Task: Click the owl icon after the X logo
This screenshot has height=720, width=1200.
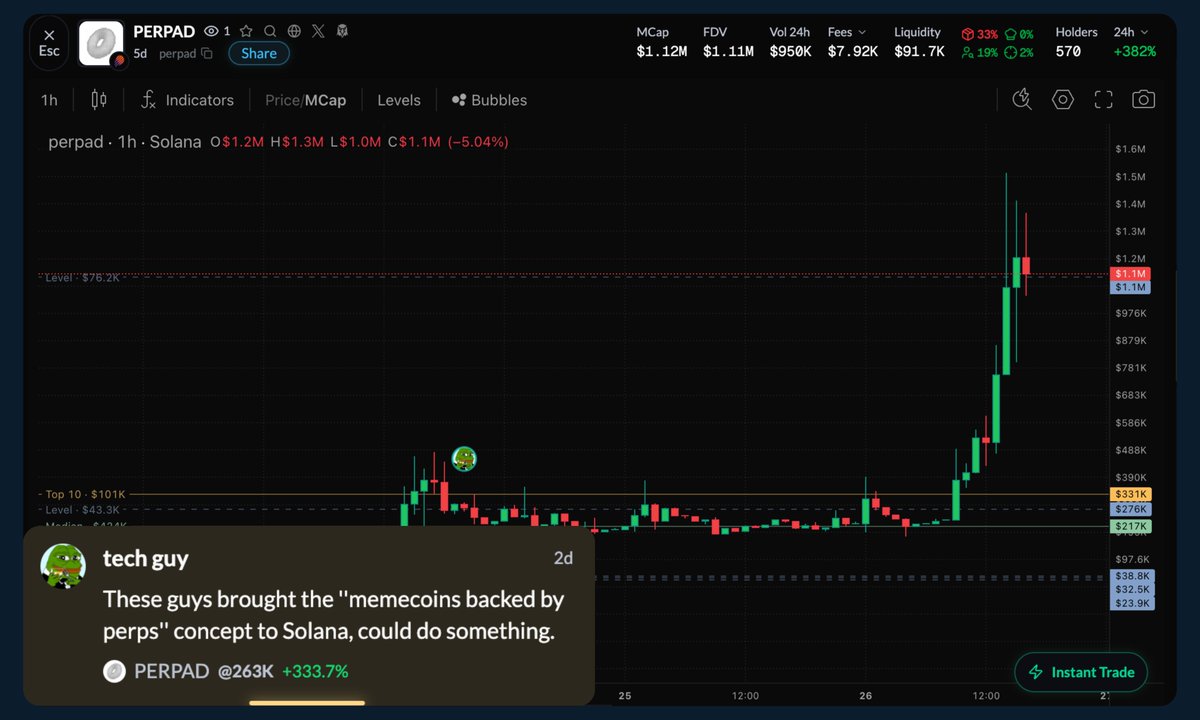Action: 342,31
